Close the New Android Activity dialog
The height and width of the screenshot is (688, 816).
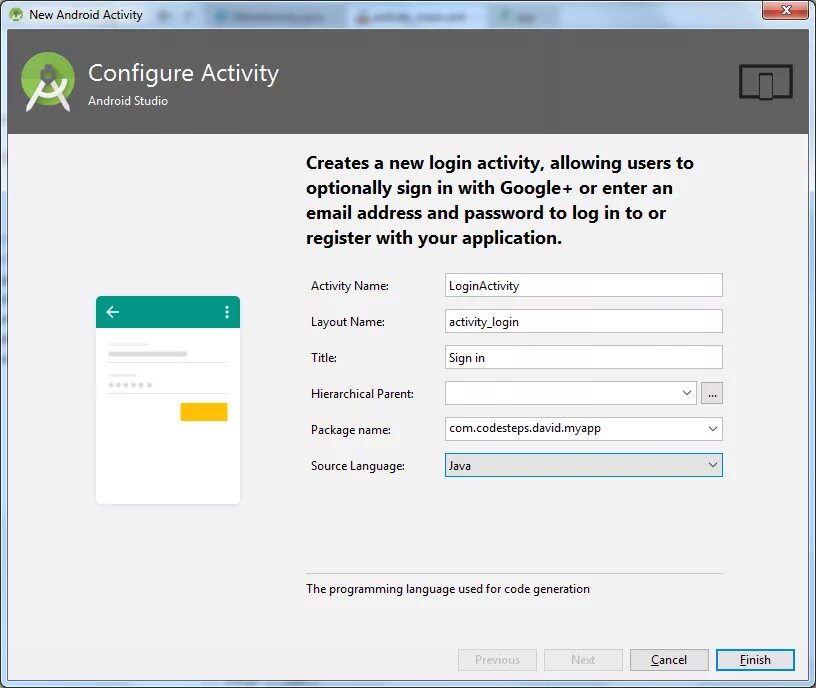tap(786, 10)
